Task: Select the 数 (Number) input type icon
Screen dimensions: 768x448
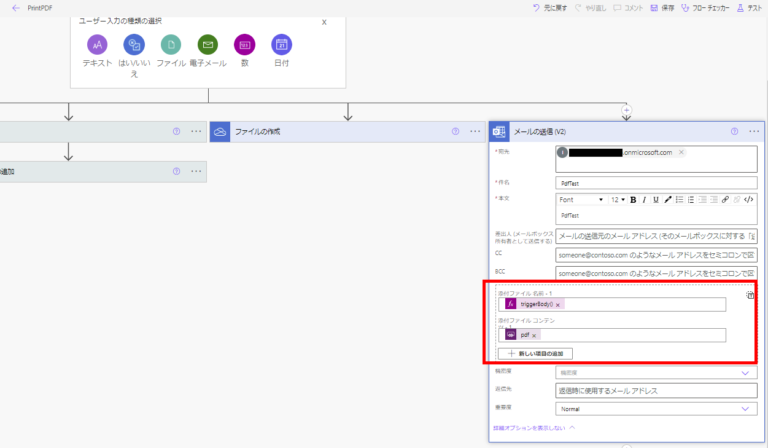Action: 244,45
